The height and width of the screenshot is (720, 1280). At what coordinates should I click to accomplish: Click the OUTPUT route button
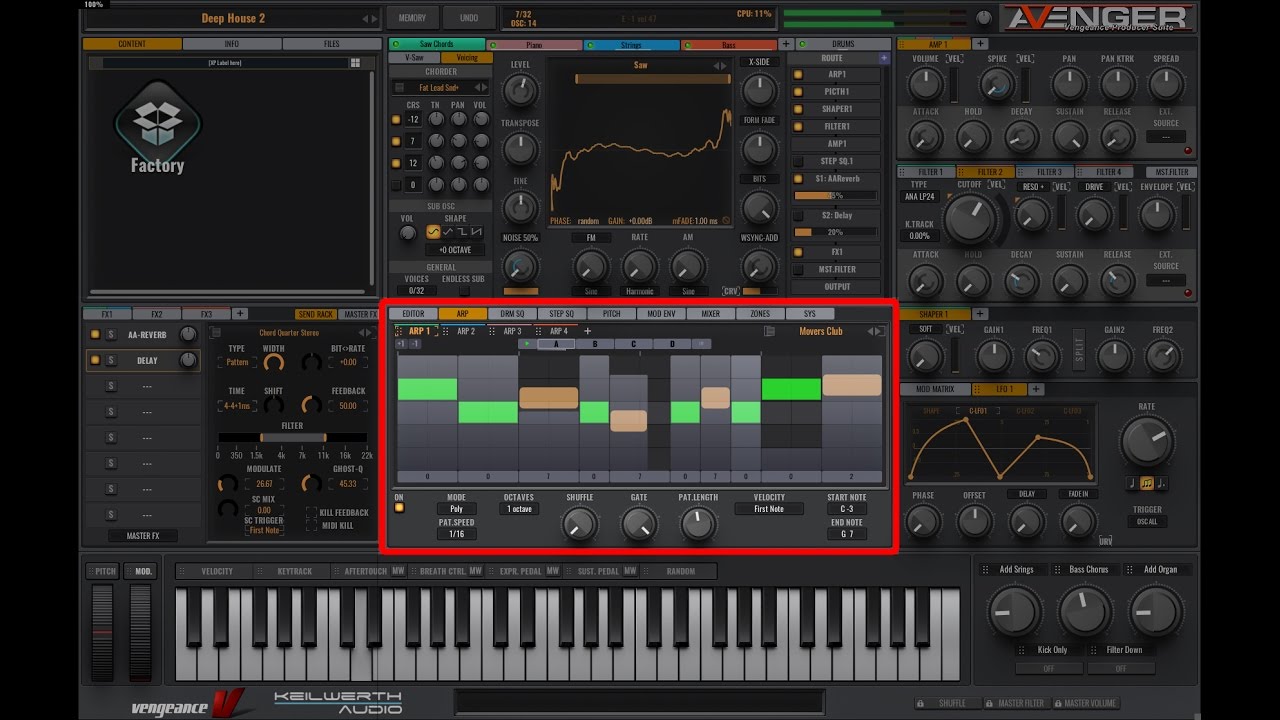coord(837,287)
